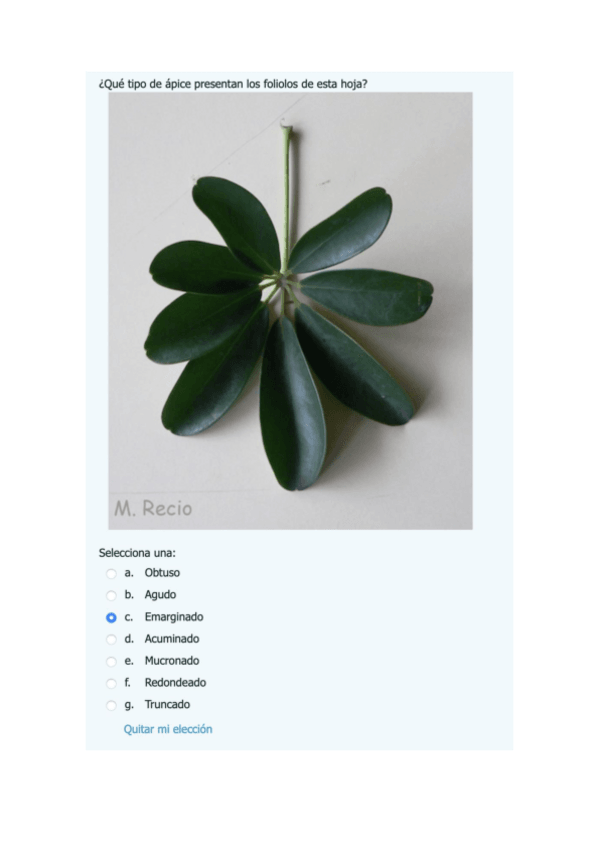Click the word Agudo in answer list
The width and height of the screenshot is (599, 848).
[x=160, y=595]
